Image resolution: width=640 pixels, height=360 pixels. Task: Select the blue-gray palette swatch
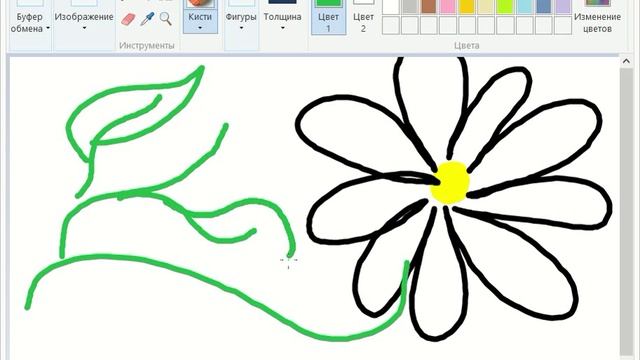click(544, 7)
